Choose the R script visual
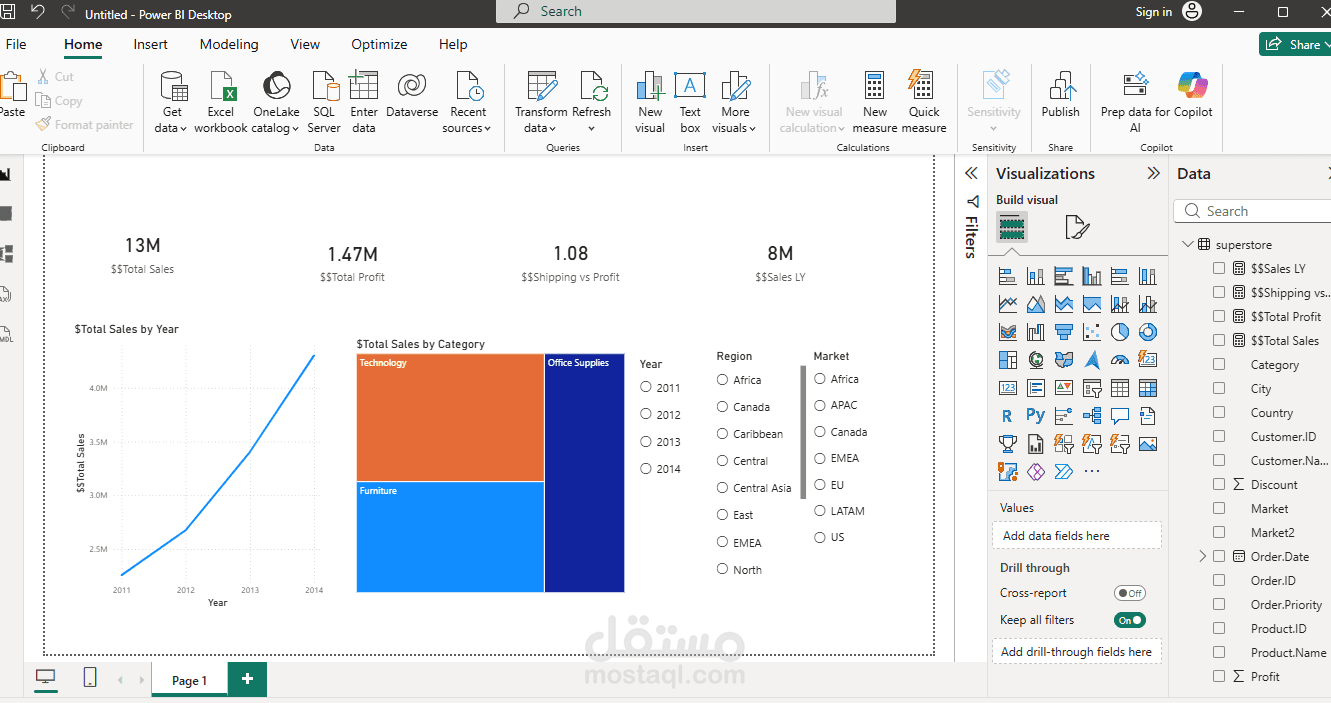 point(1007,415)
